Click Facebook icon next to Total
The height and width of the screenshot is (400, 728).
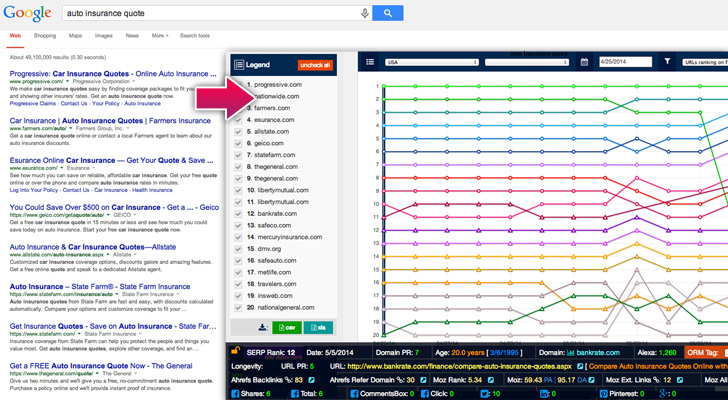[294, 394]
